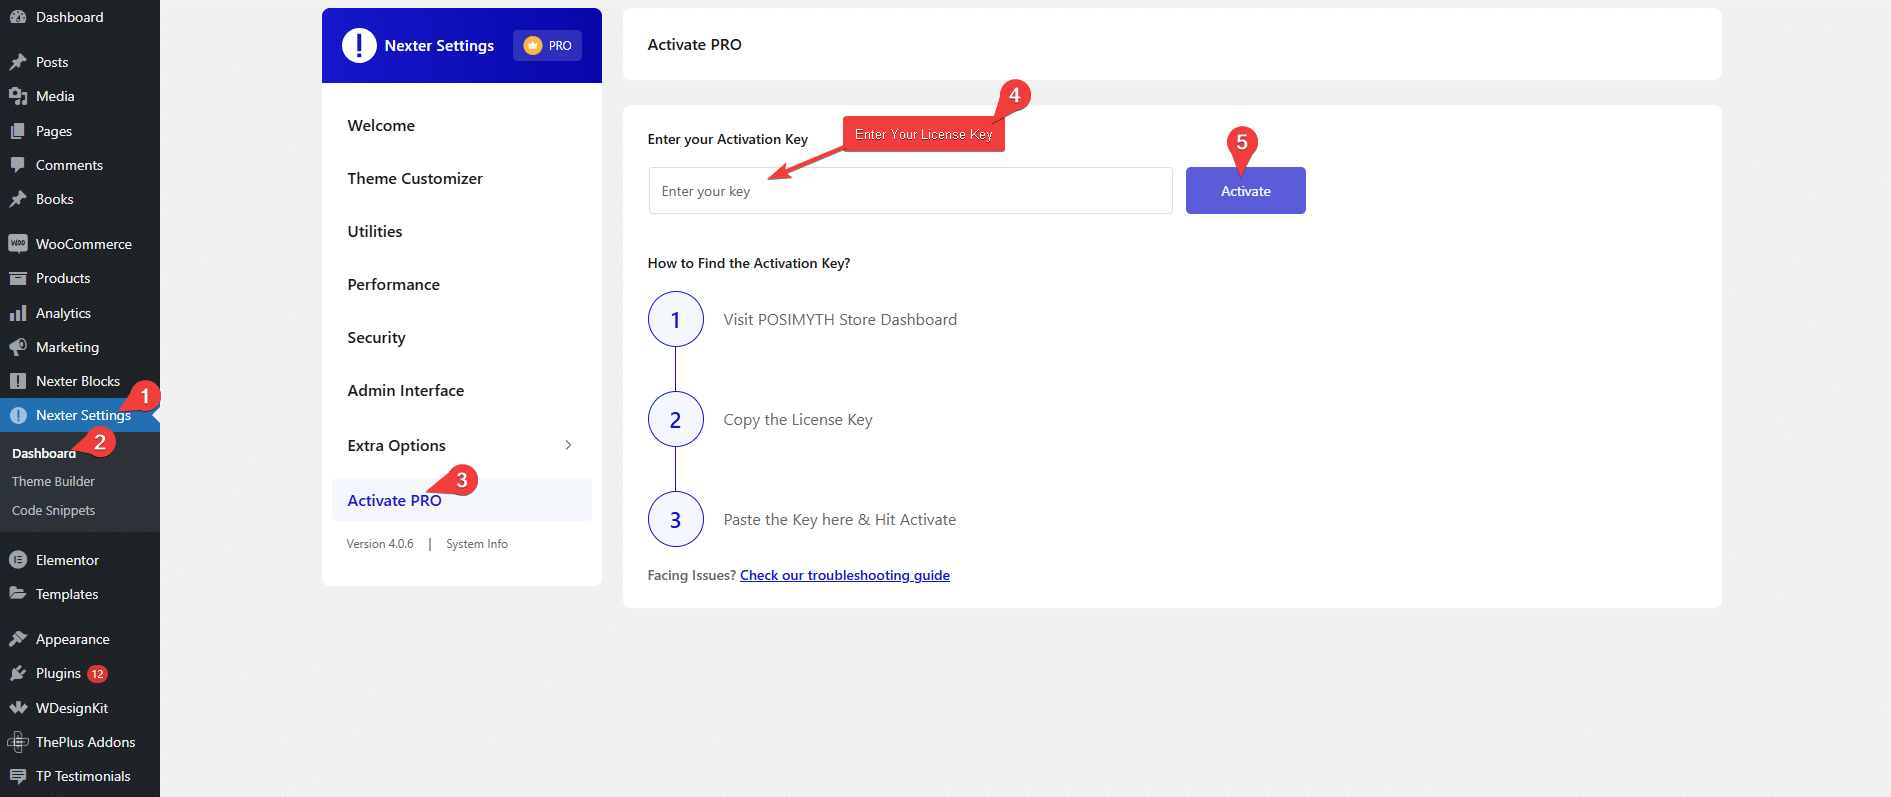Image resolution: width=1891 pixels, height=797 pixels.
Task: Click the Activate button
Action: click(x=1246, y=190)
